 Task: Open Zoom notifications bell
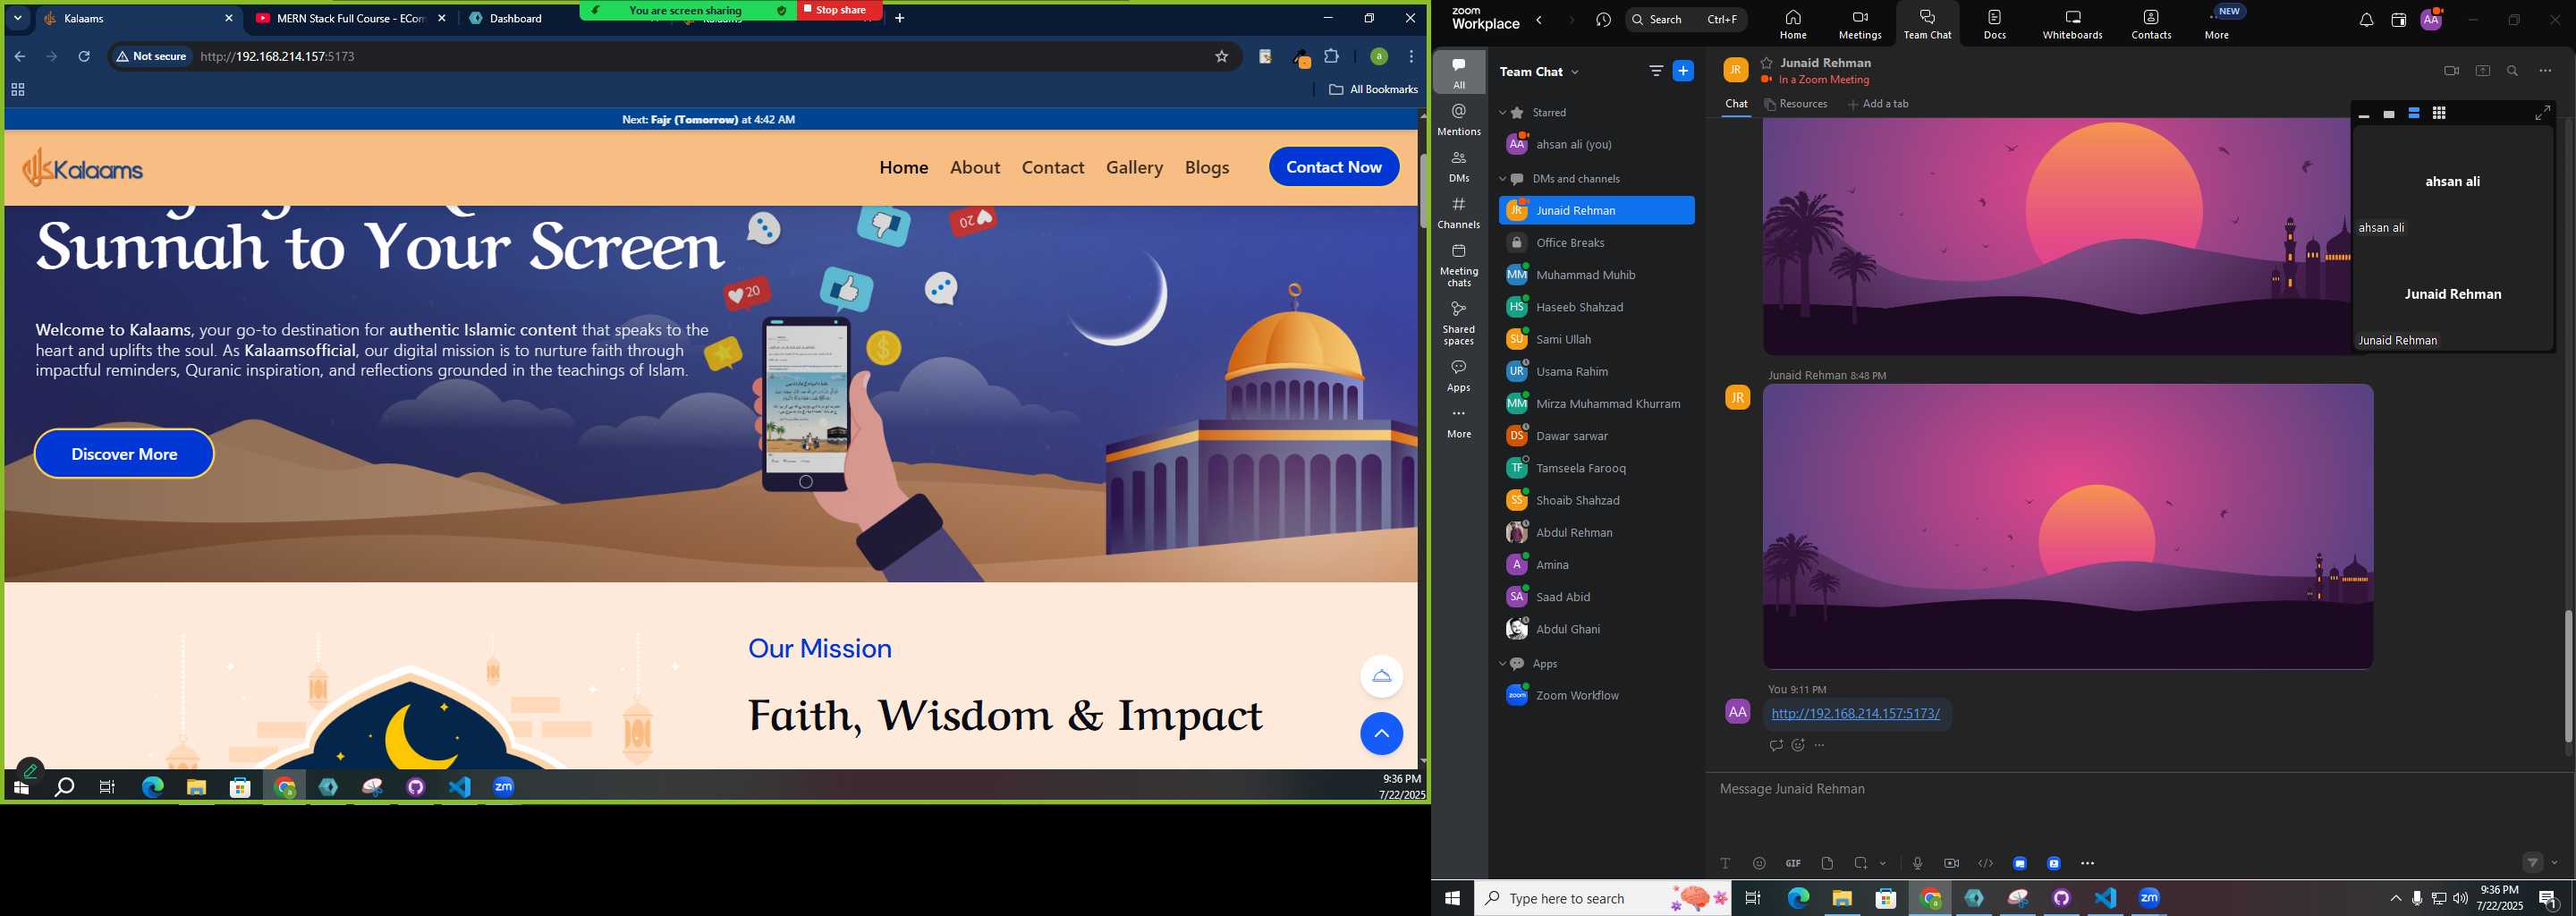pos(2366,20)
